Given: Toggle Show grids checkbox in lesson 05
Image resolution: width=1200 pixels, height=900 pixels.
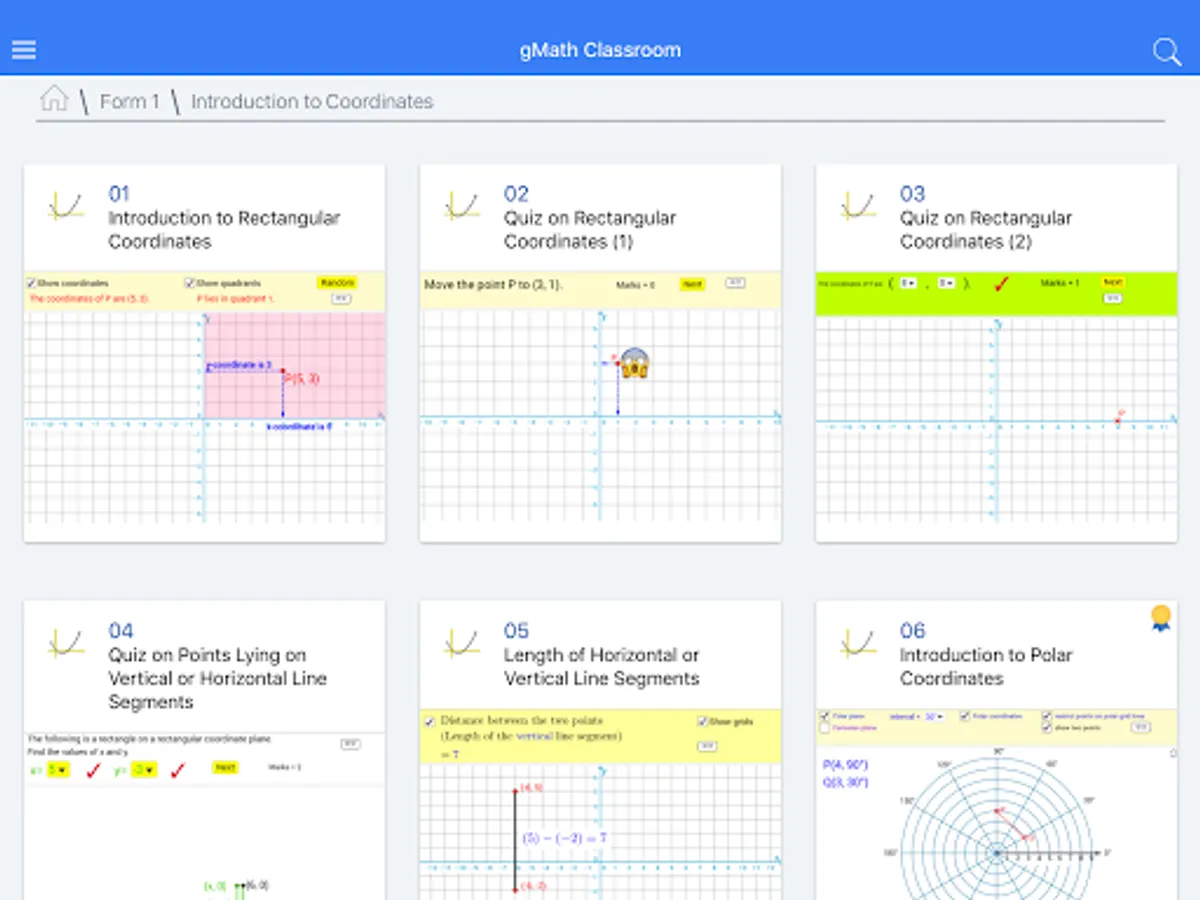Looking at the screenshot, I should point(702,721).
